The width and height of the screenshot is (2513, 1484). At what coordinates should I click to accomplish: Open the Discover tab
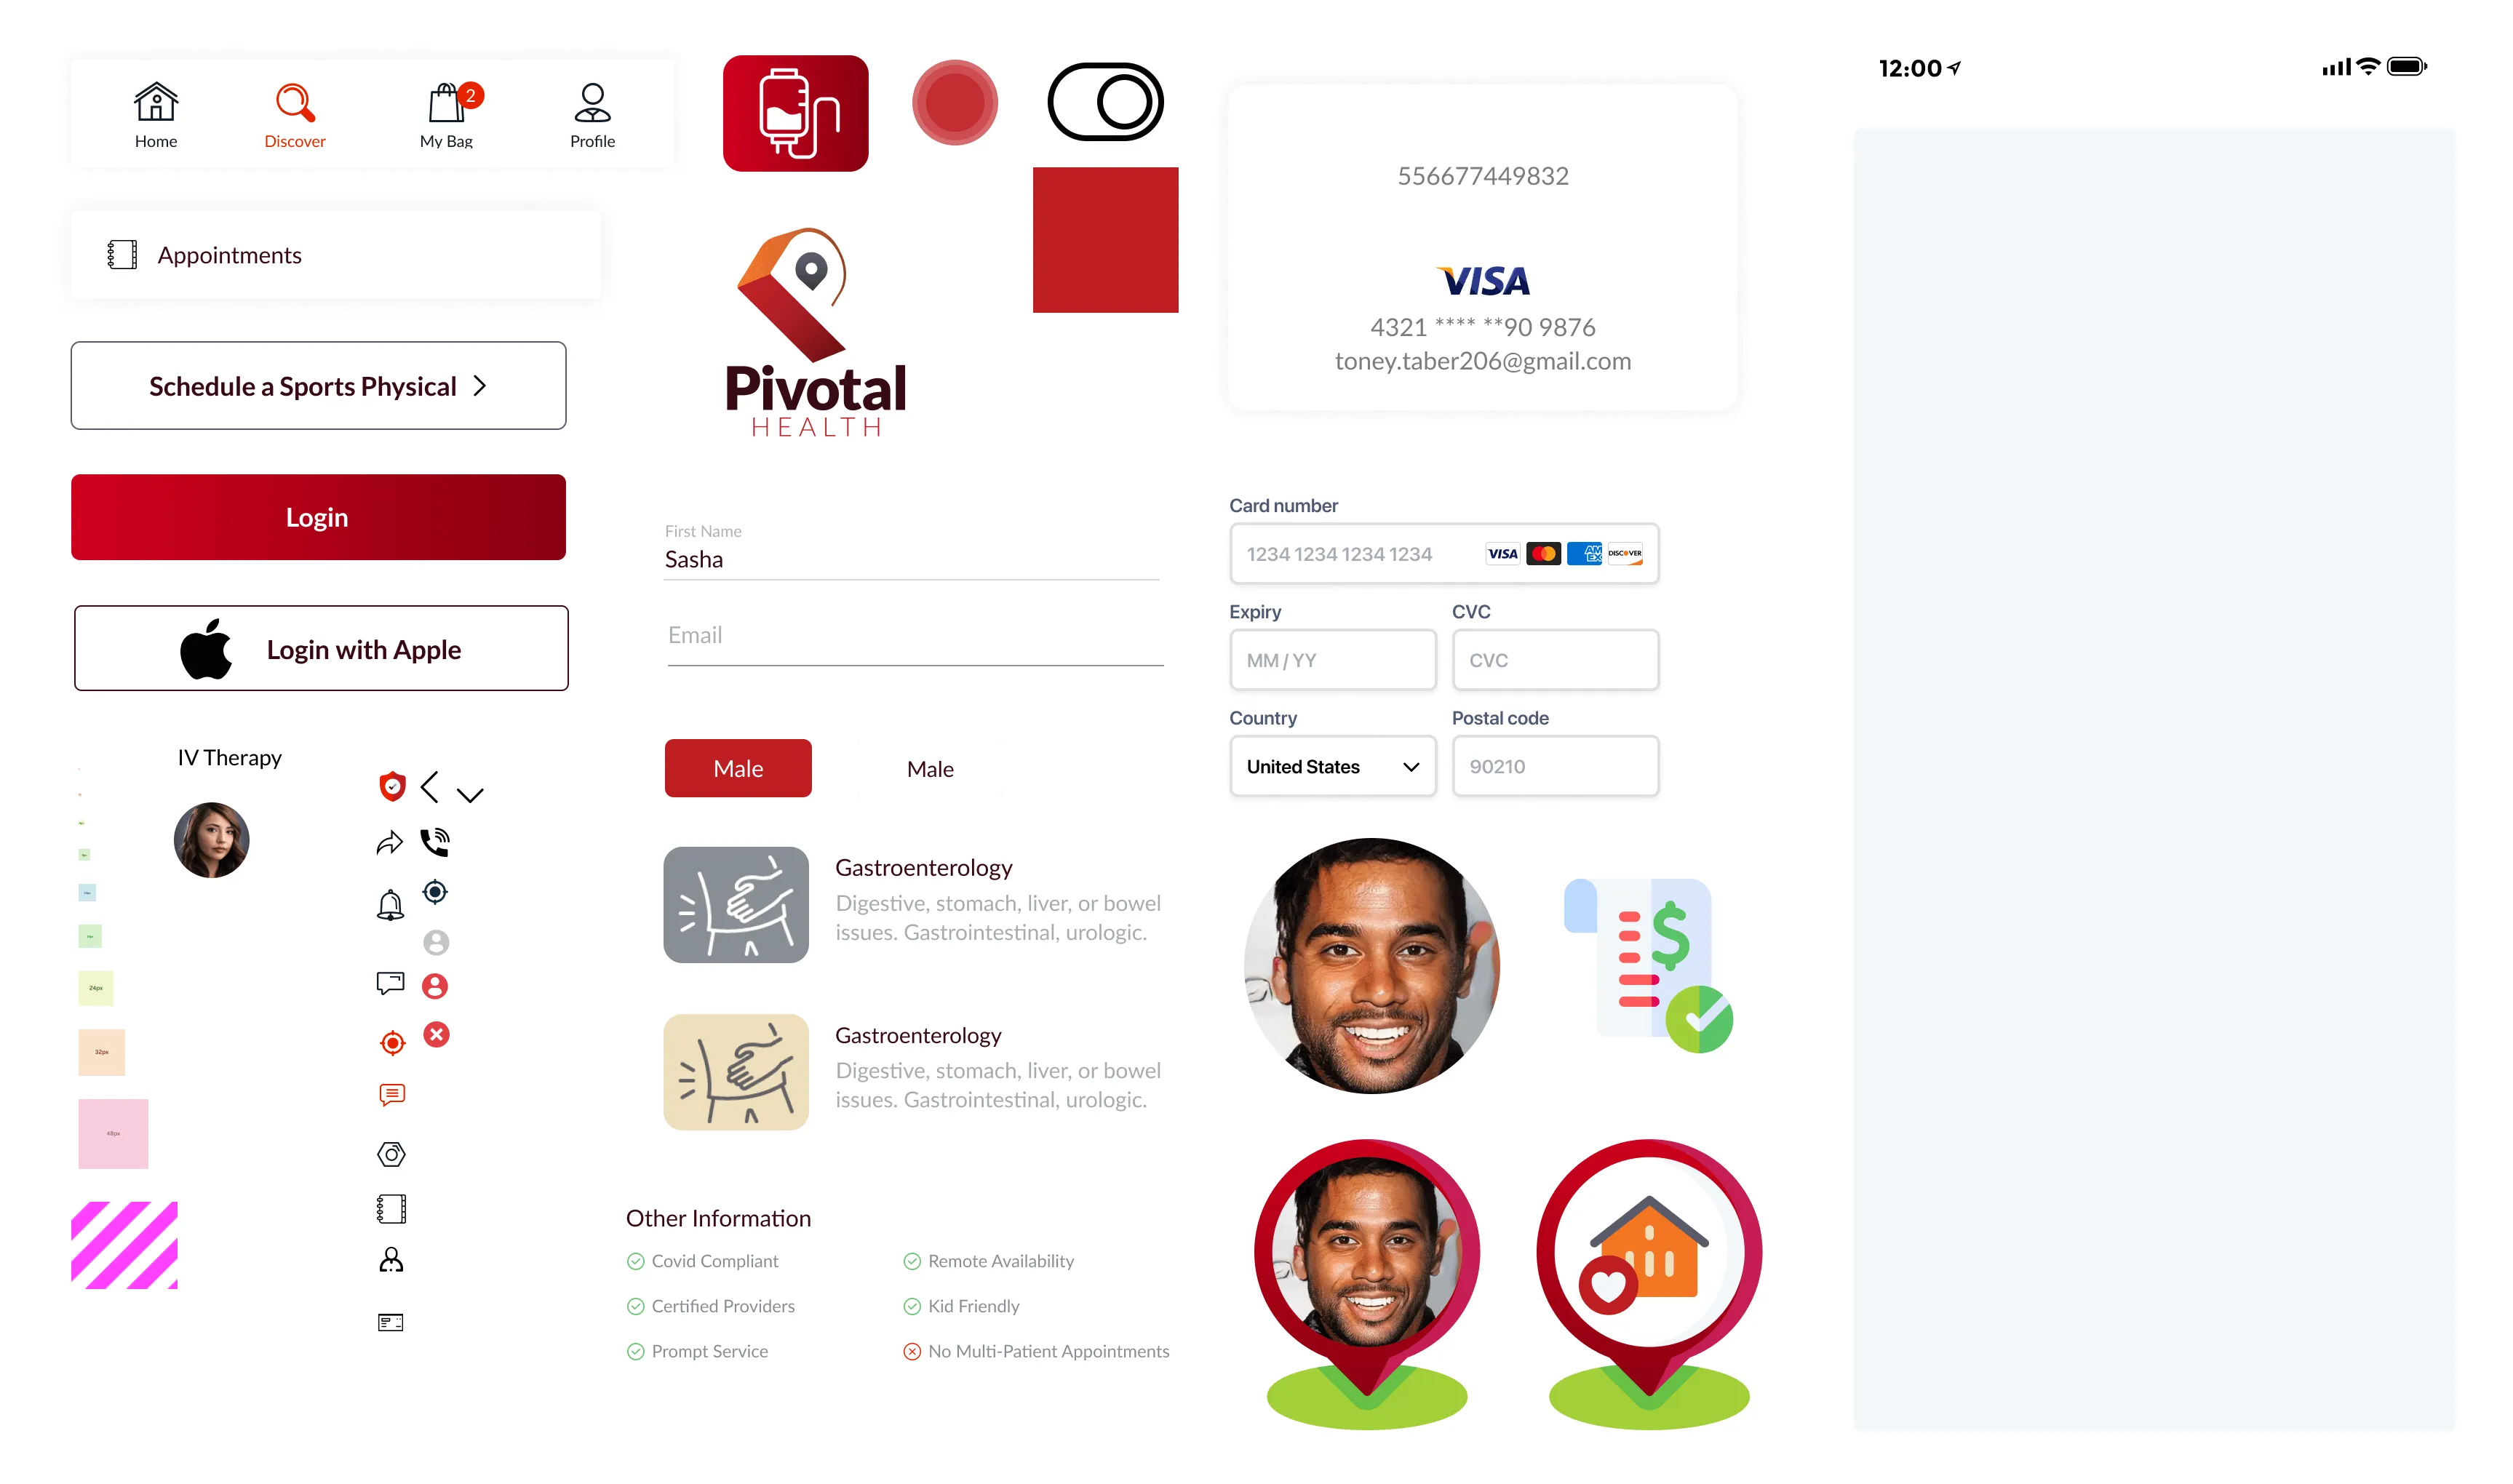click(x=293, y=111)
